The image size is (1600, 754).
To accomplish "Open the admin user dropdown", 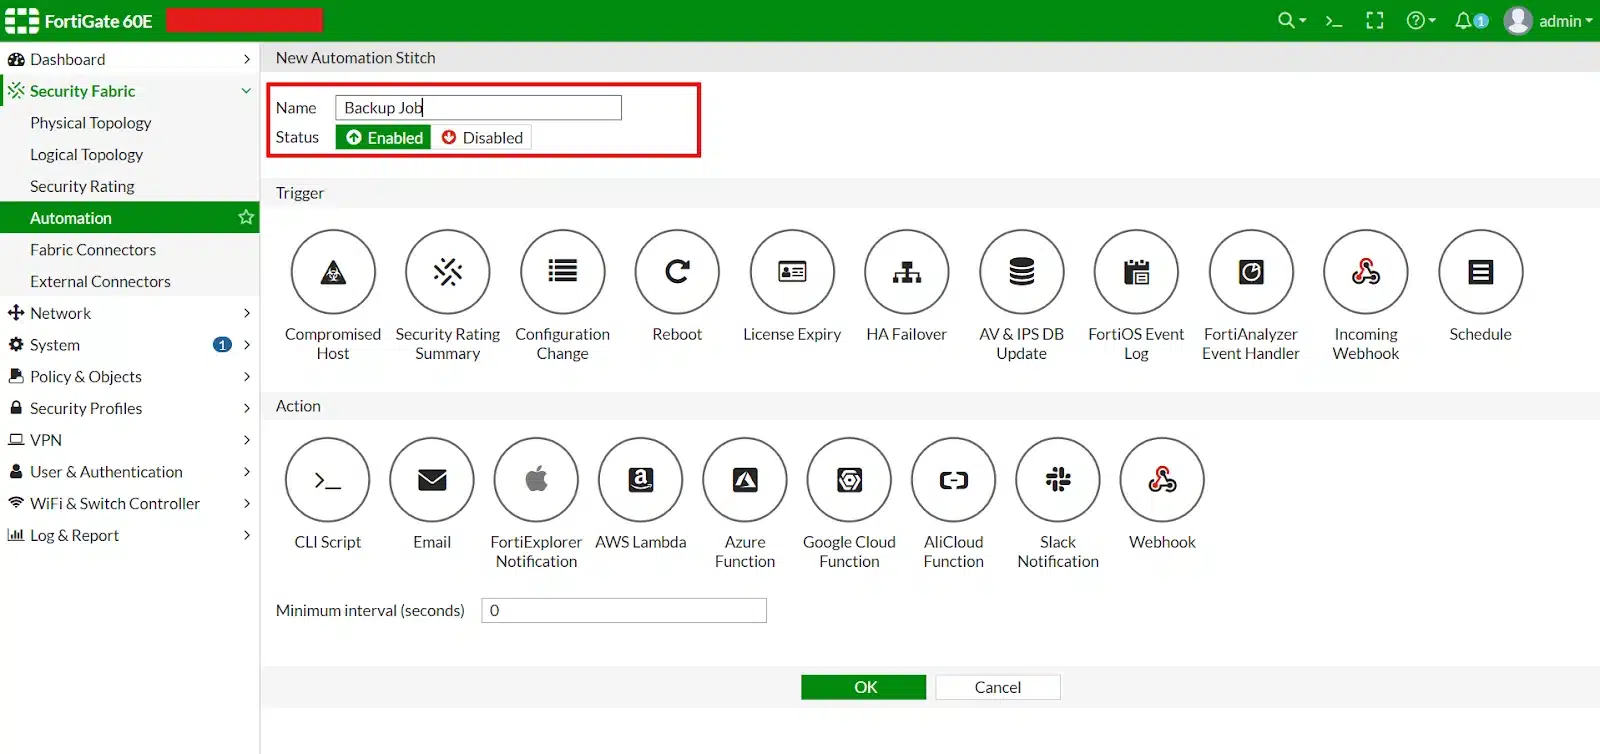I will [1549, 21].
